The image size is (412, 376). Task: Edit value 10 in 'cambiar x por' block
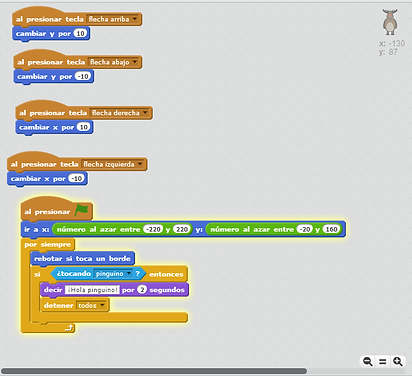point(84,127)
